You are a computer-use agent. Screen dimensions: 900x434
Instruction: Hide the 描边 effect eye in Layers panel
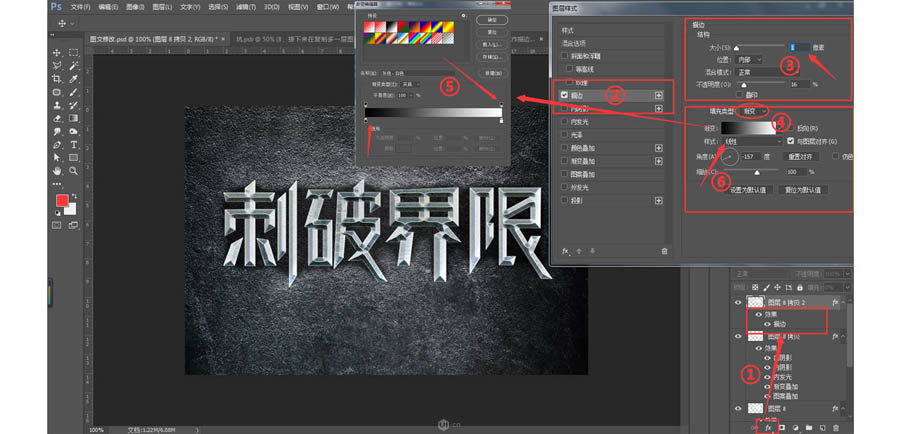coord(767,324)
